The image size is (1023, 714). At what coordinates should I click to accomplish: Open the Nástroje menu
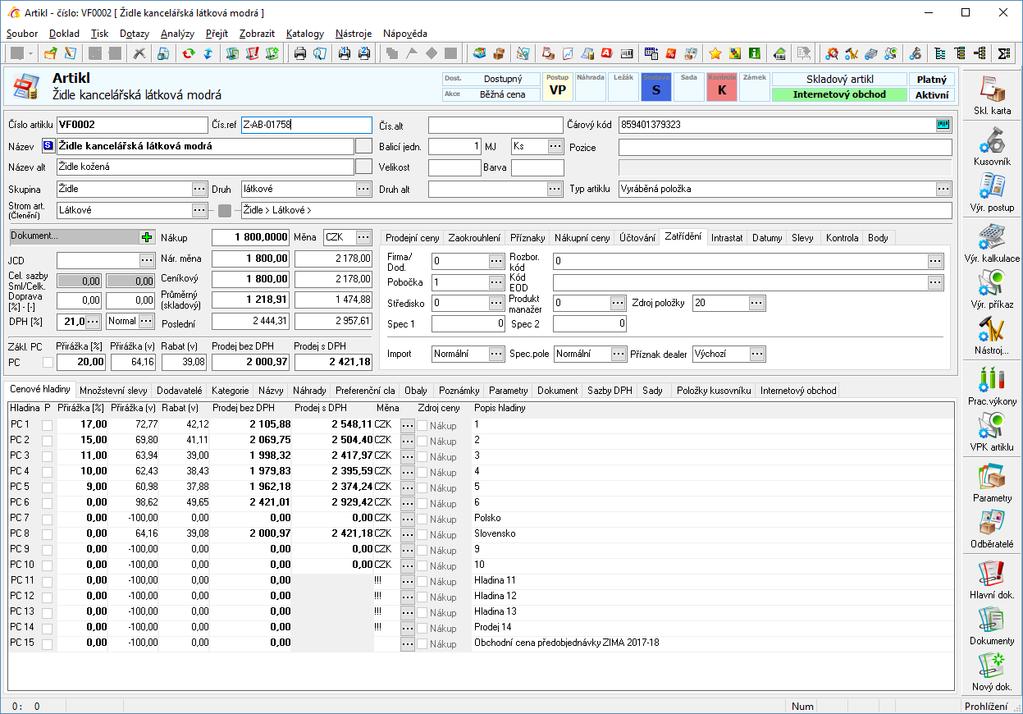click(x=354, y=33)
